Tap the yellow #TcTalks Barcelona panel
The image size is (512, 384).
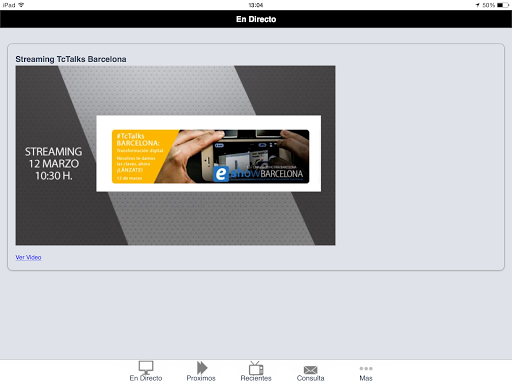click(x=140, y=156)
